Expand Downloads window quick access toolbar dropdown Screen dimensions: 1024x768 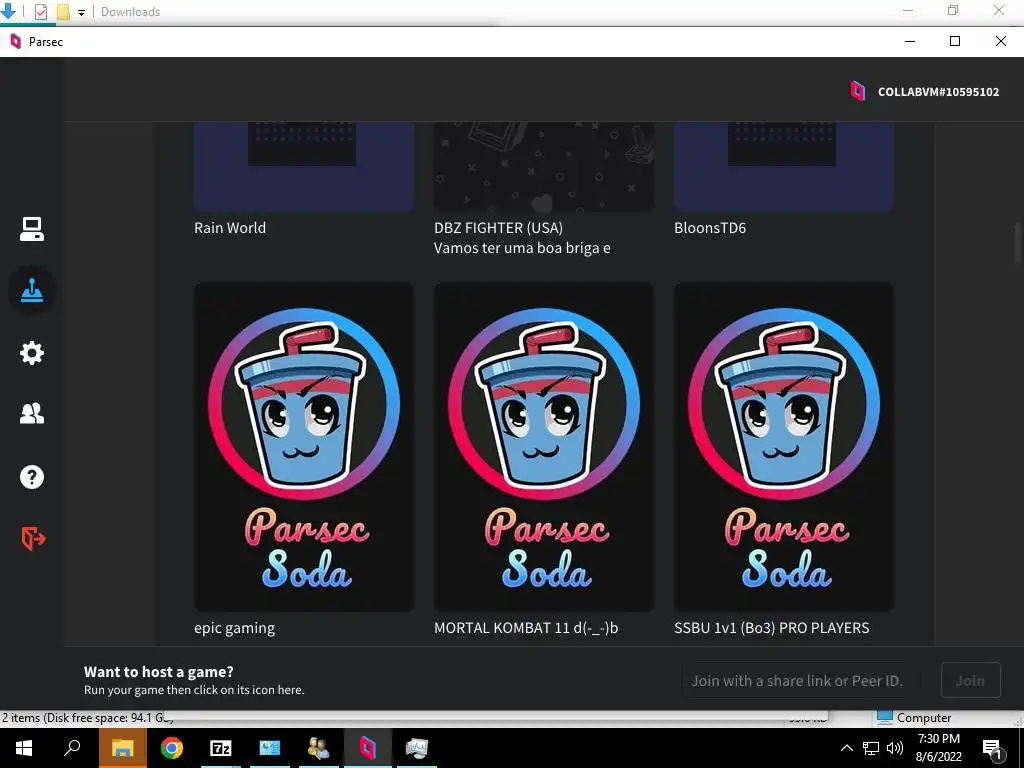click(82, 12)
